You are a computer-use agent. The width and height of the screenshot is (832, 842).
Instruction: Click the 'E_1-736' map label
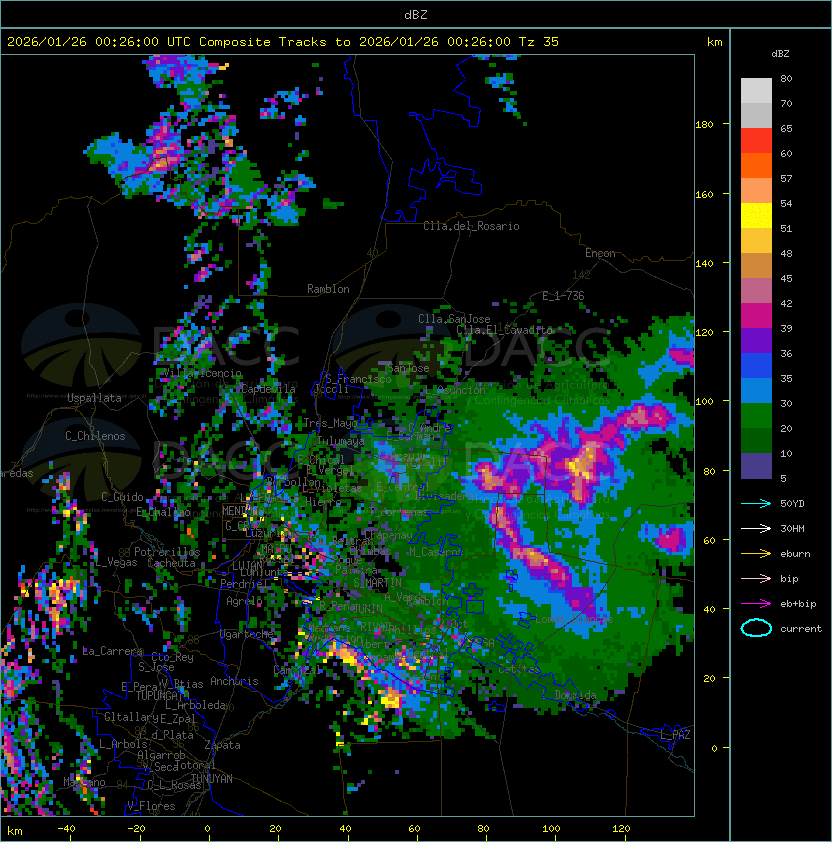[x=563, y=296]
